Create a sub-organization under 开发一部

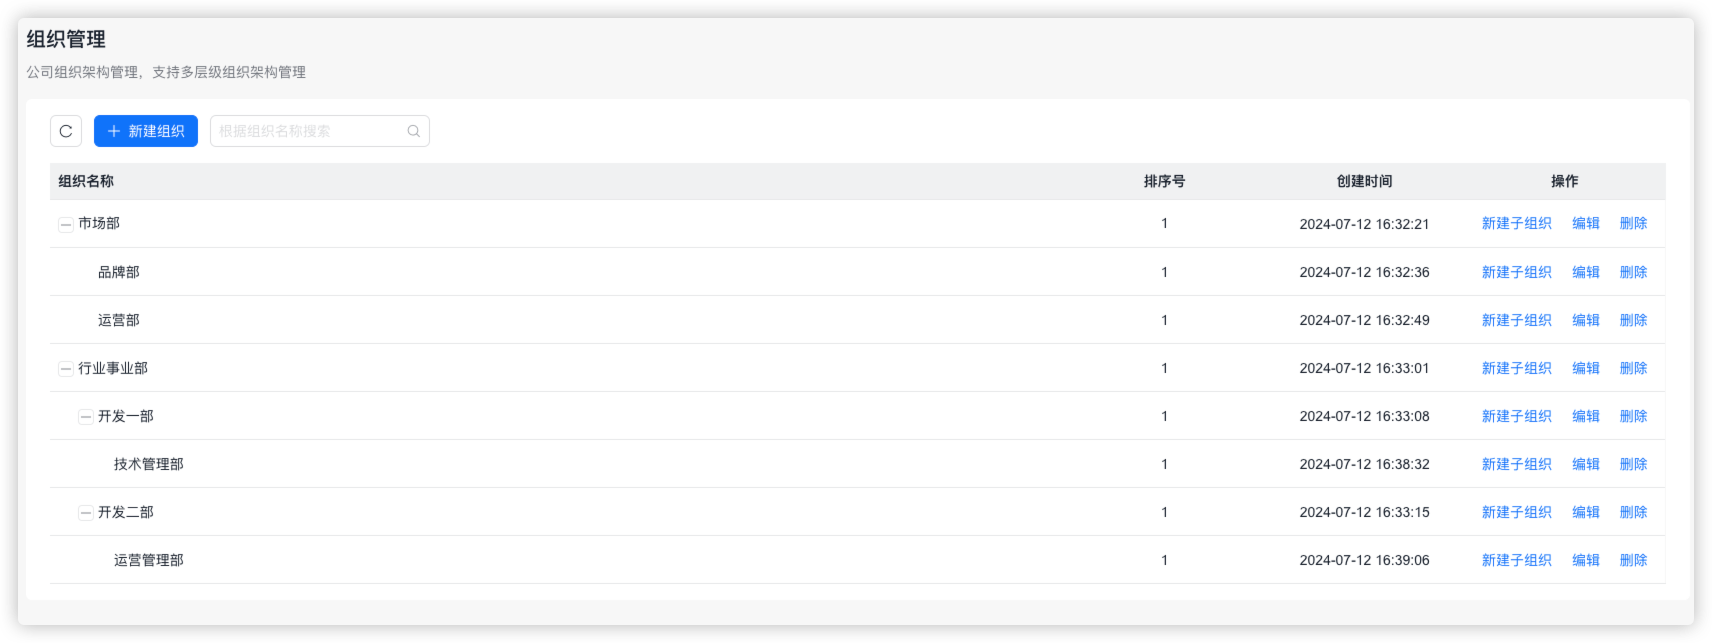click(x=1516, y=416)
